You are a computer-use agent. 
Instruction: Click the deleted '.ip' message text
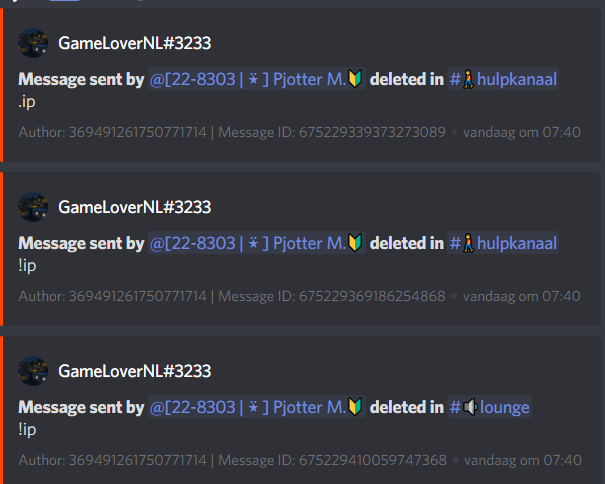(27, 102)
